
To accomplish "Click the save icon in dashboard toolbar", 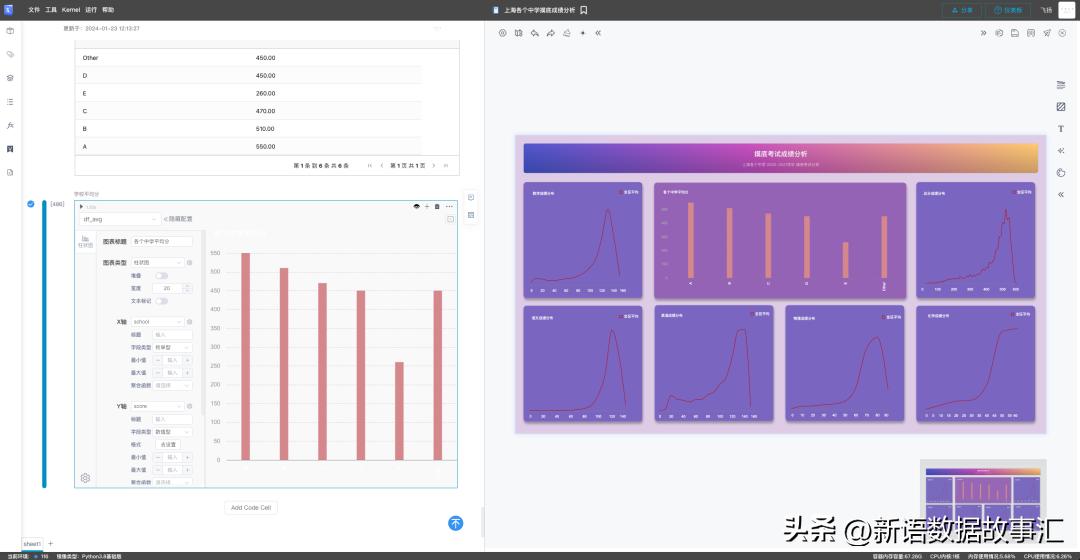I will 1015,33.
